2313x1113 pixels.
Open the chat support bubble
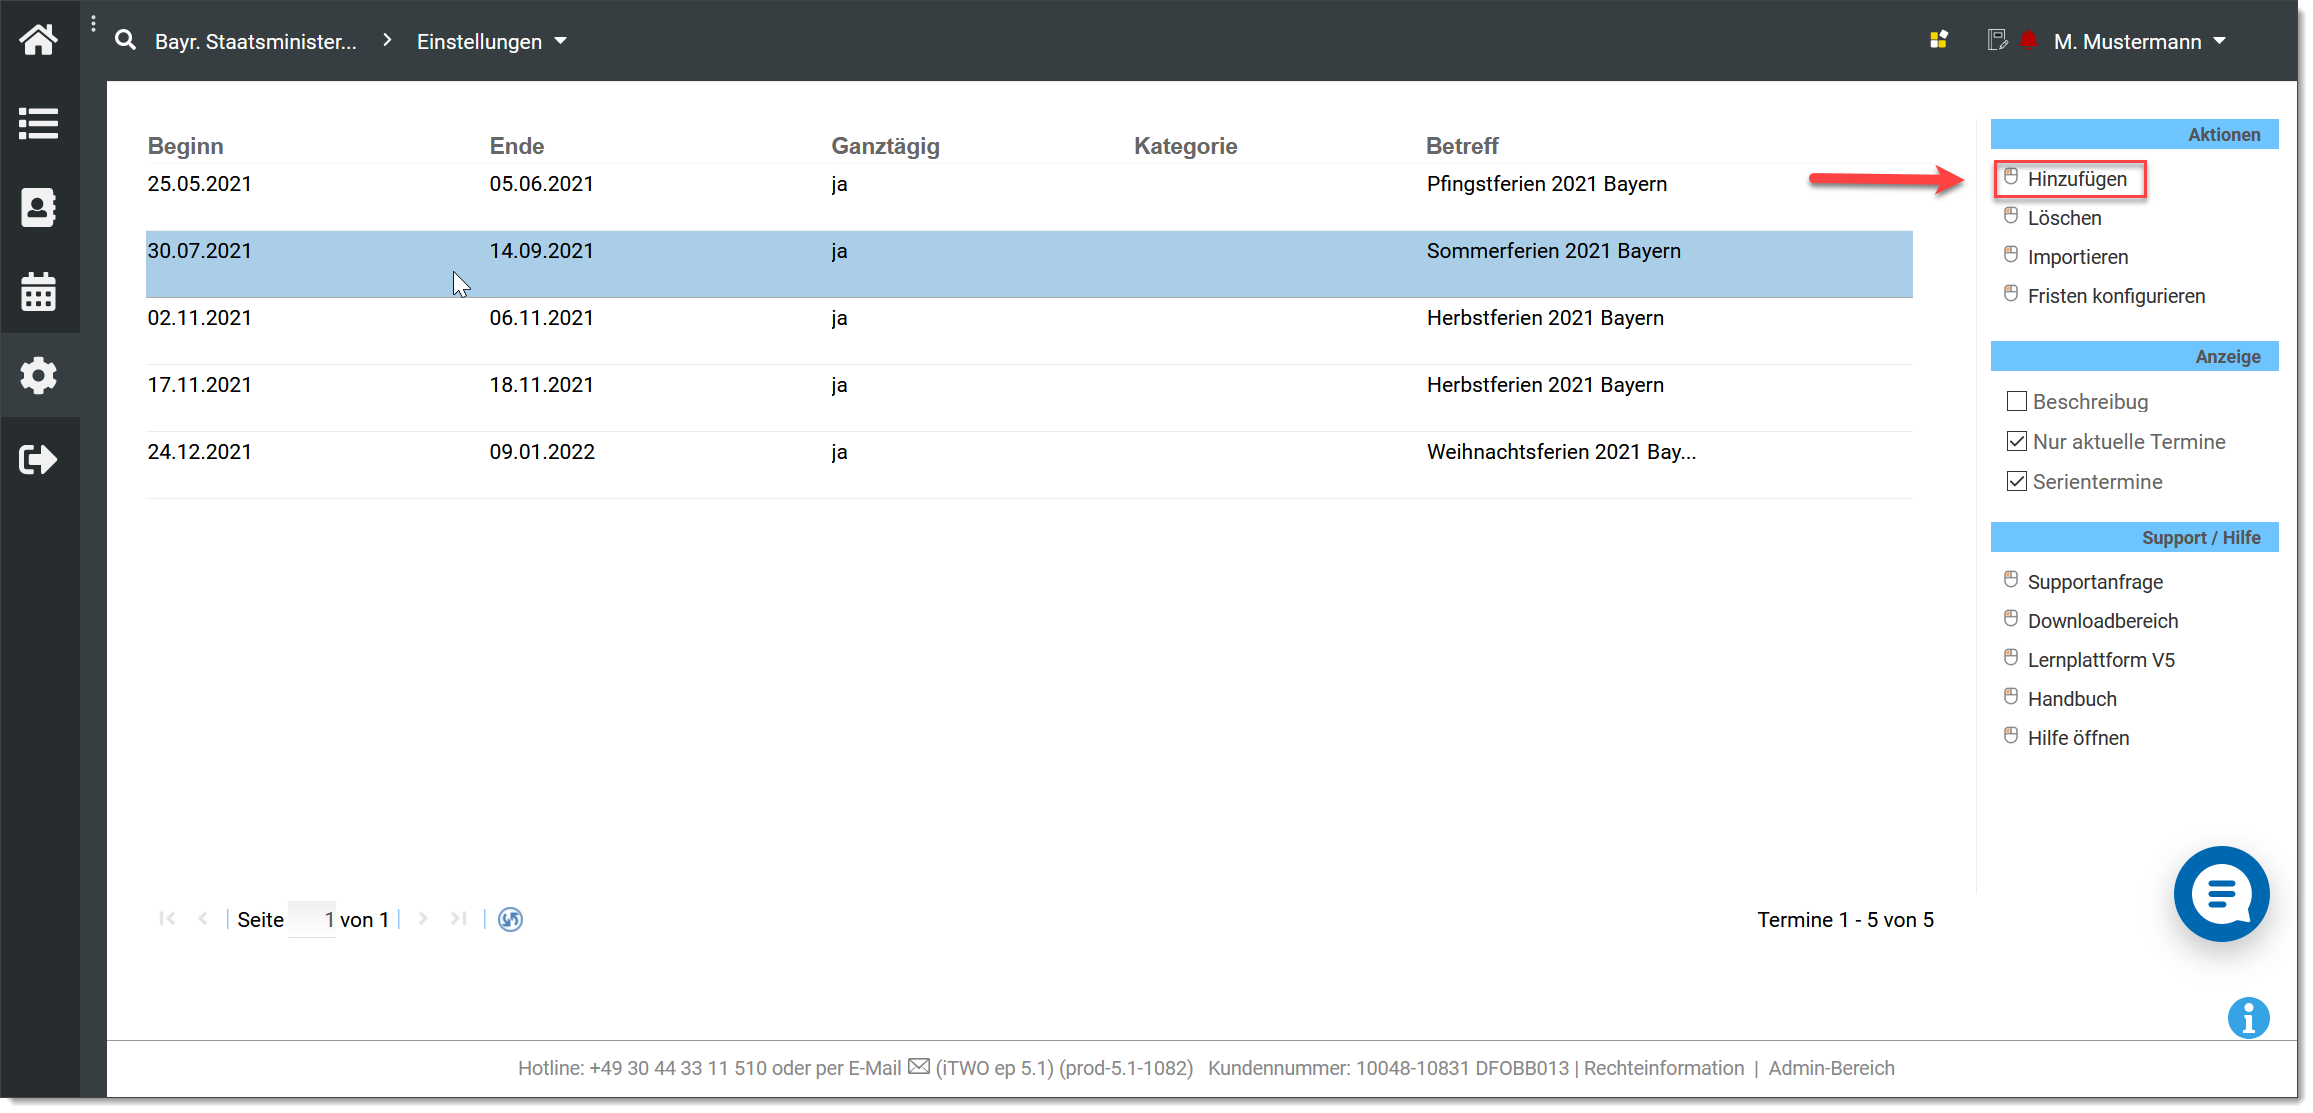point(2221,893)
